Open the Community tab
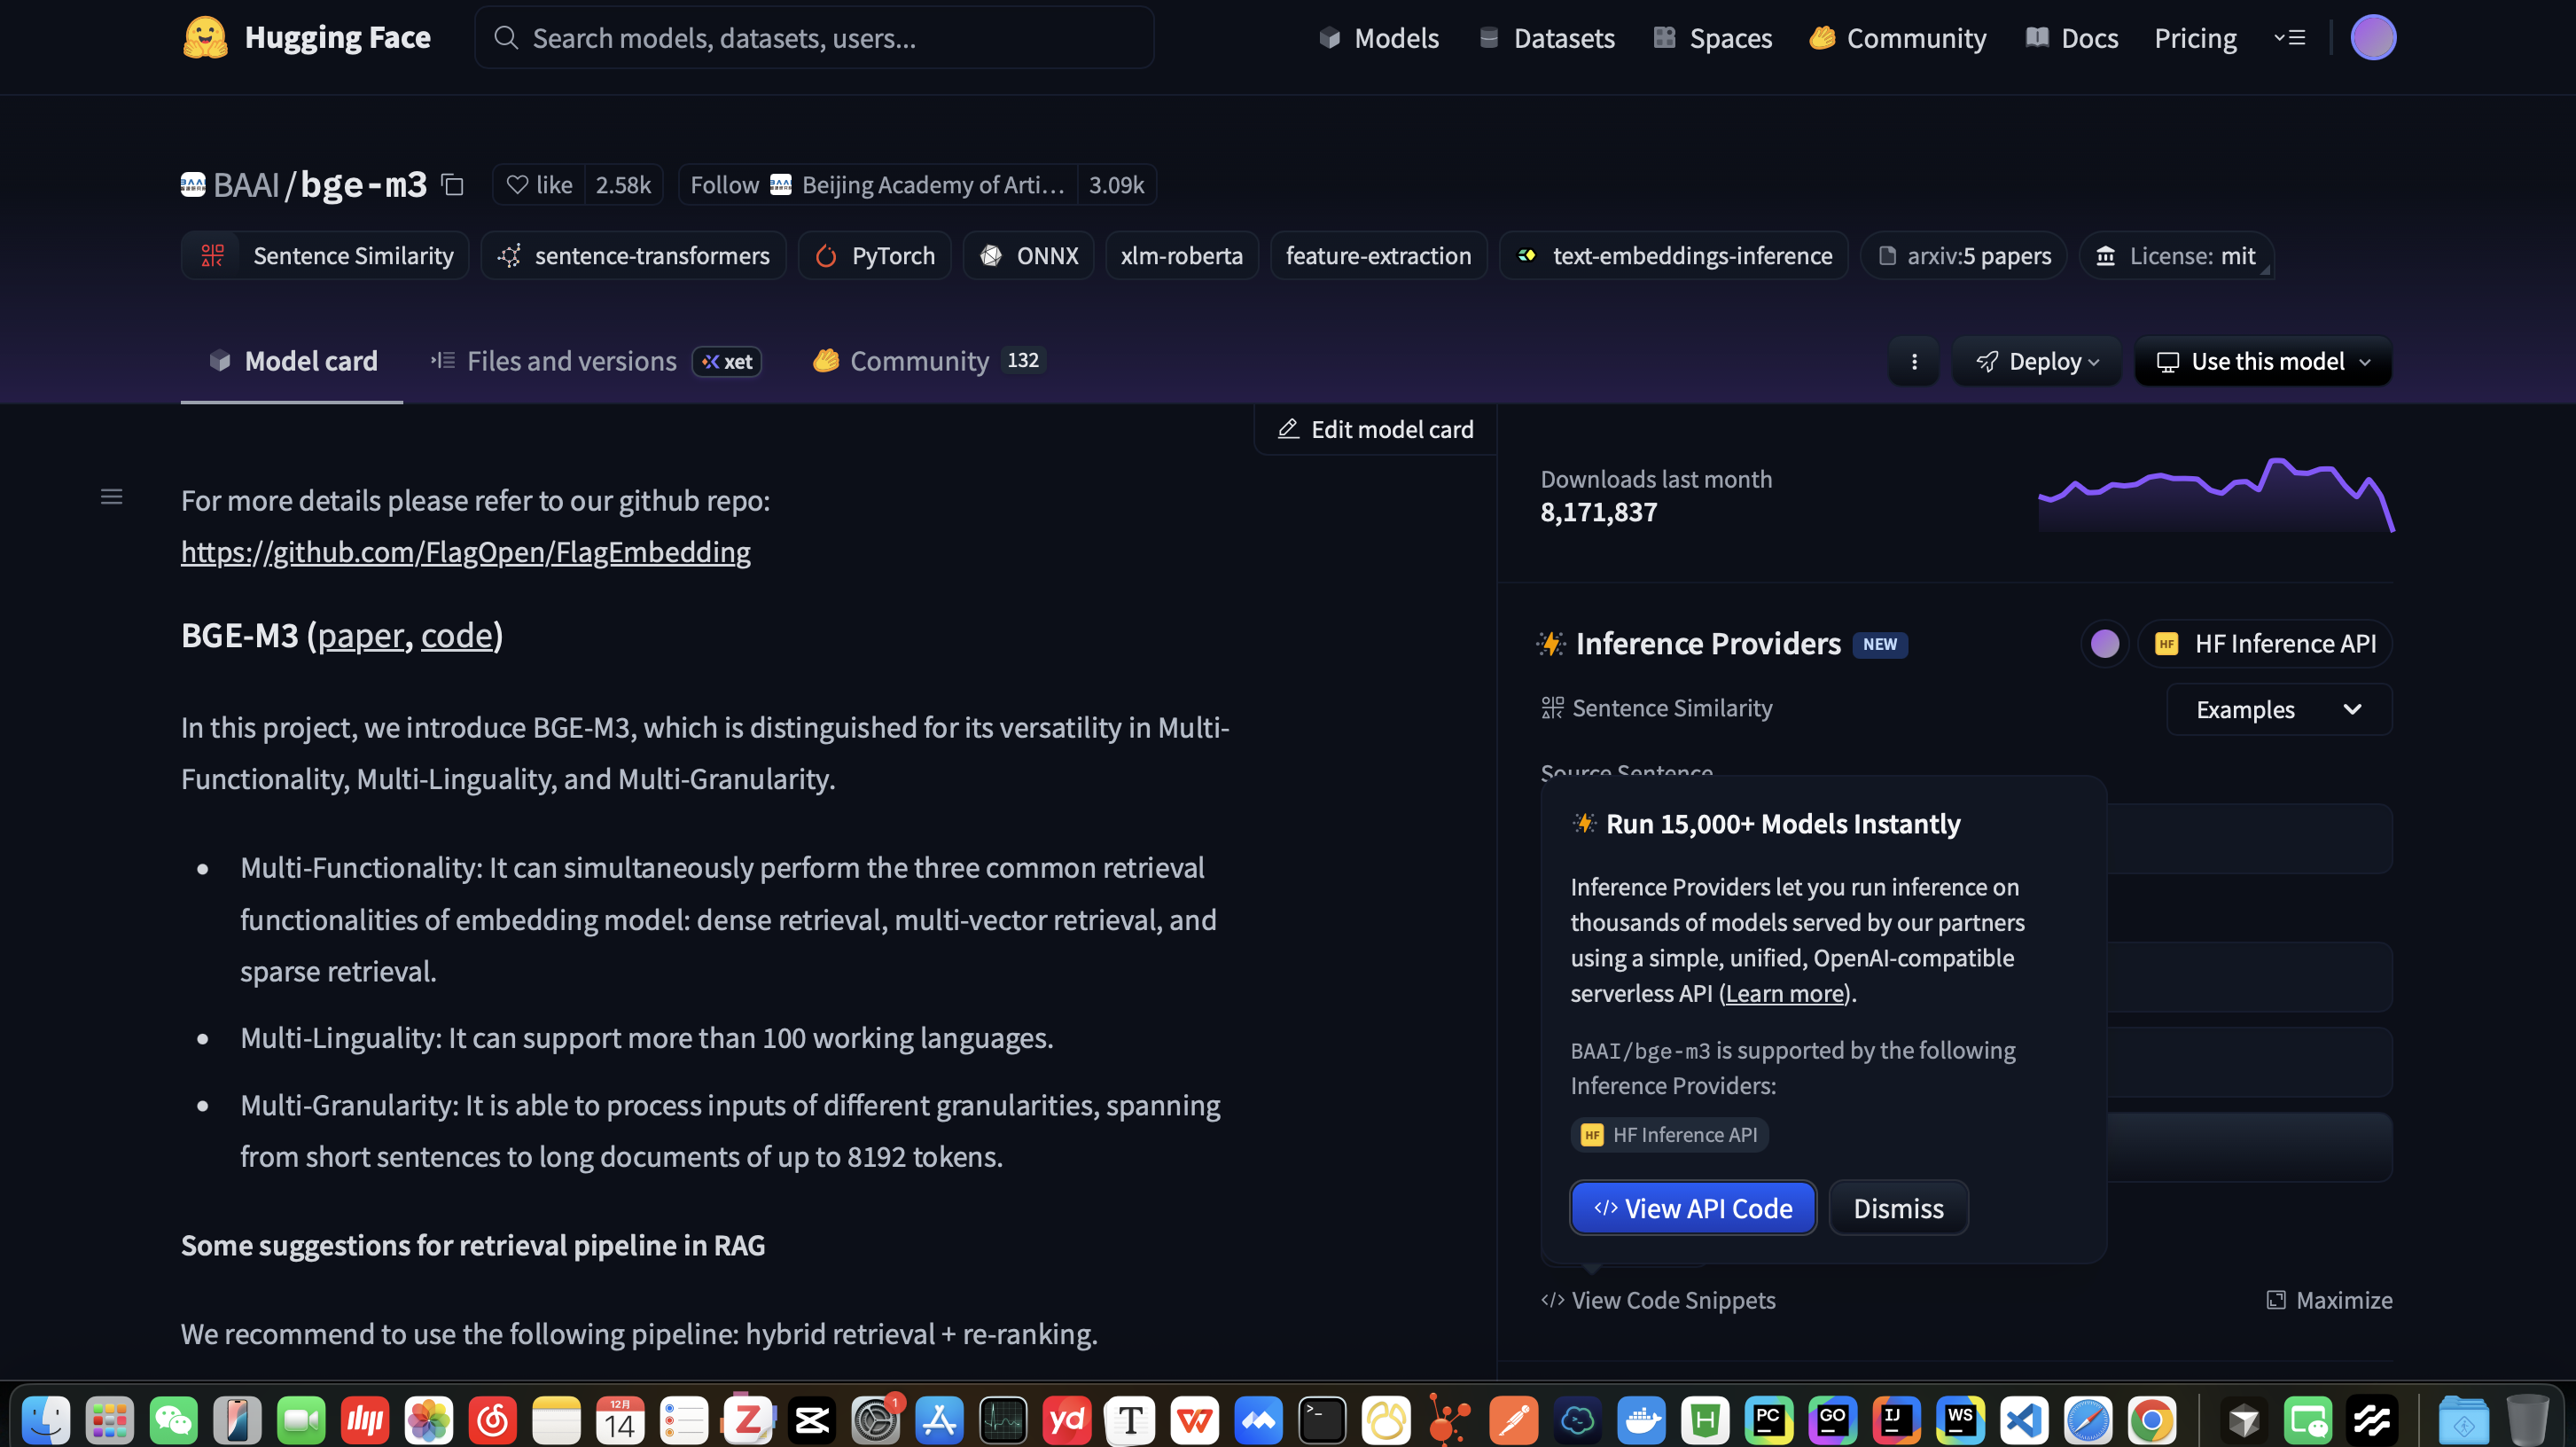Image resolution: width=2576 pixels, height=1447 pixels. pos(918,362)
